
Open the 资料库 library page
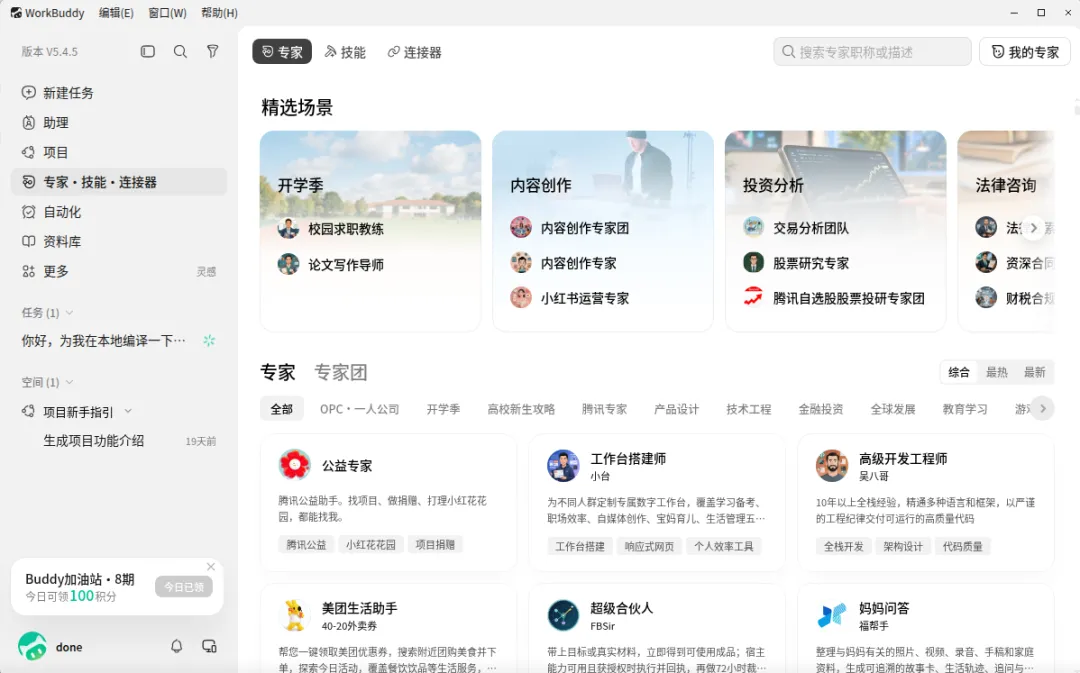coord(118,242)
